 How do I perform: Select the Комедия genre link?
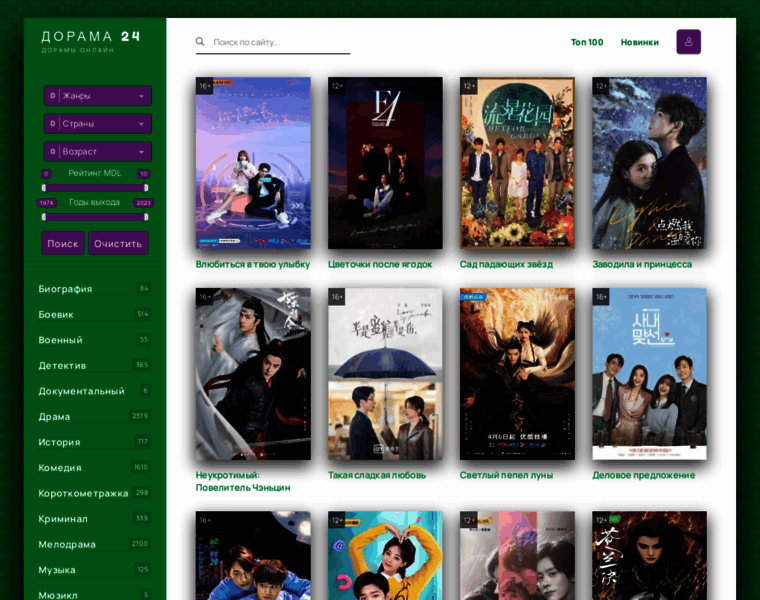click(60, 467)
